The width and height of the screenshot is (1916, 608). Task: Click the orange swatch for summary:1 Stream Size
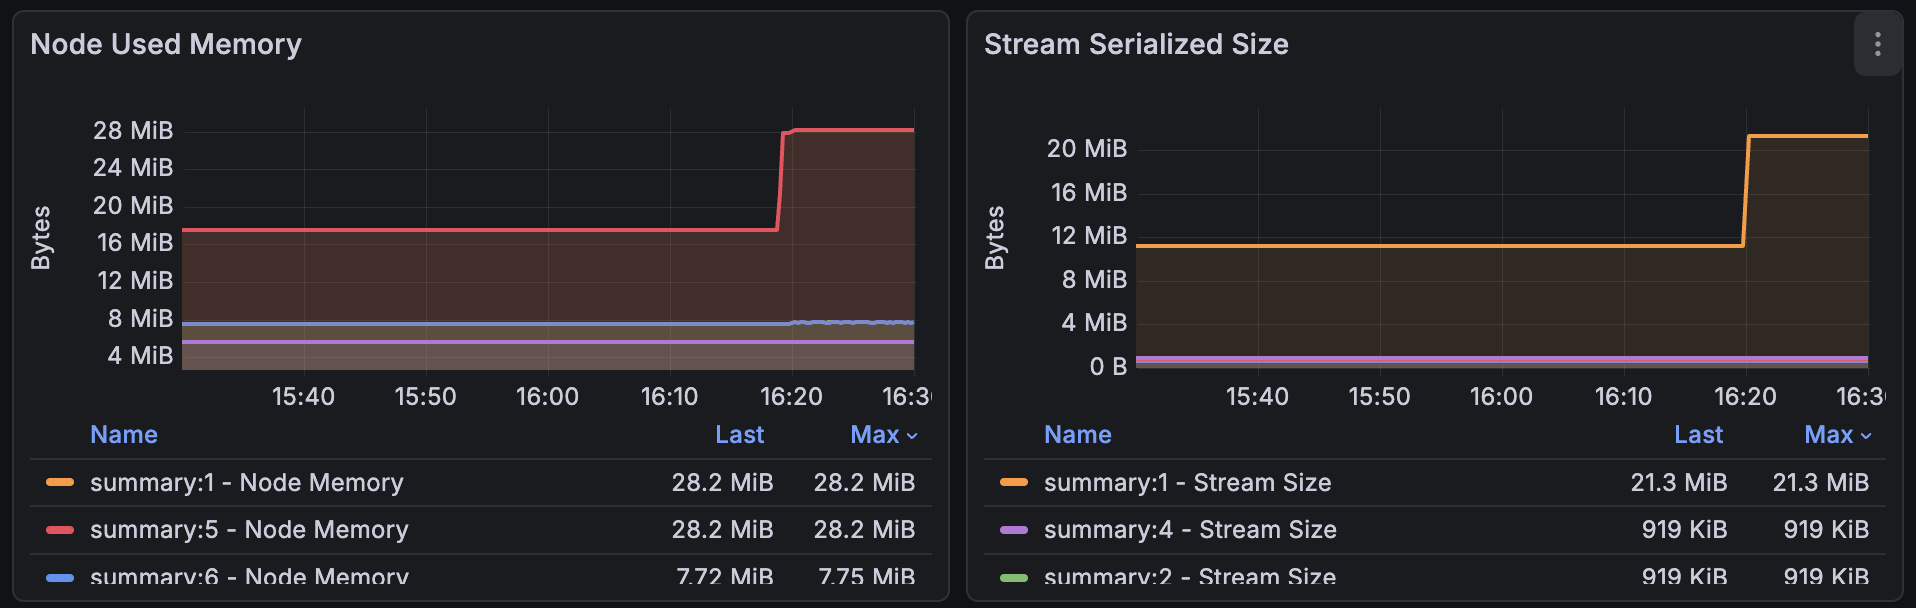click(1014, 482)
